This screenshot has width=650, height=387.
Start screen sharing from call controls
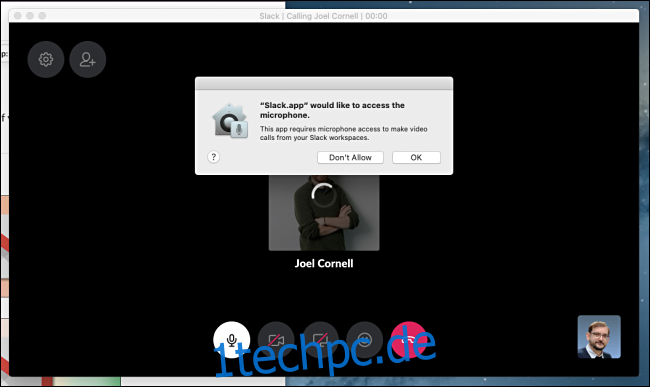click(320, 340)
